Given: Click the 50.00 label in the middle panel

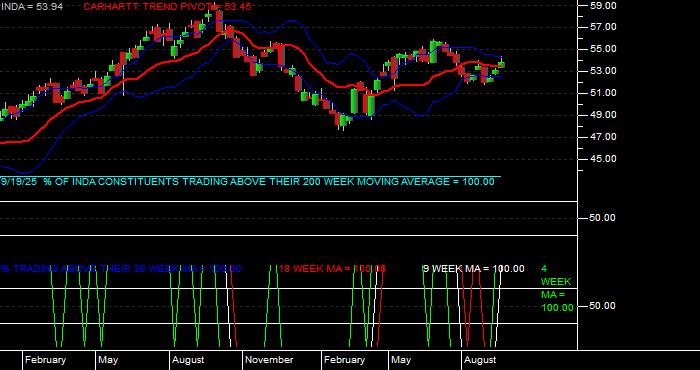Looking at the screenshot, I should coord(603,218).
